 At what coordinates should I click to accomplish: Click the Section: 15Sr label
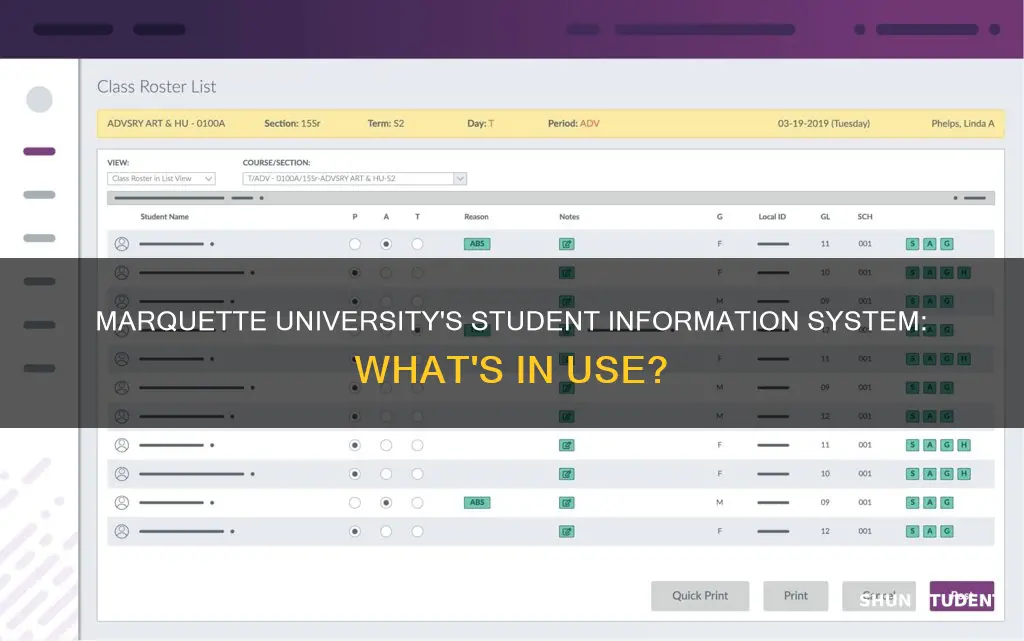pos(292,123)
